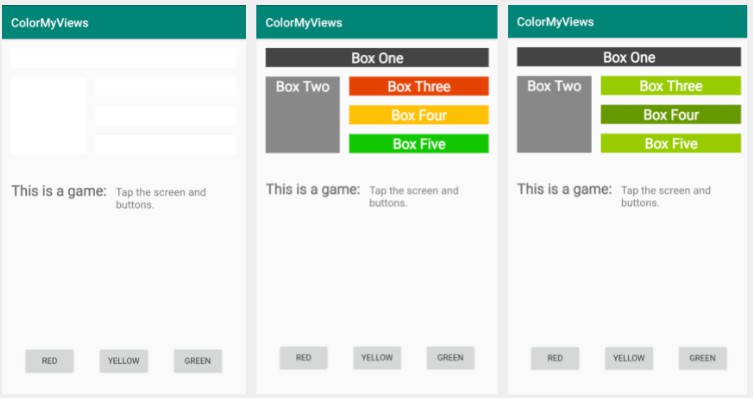Tap the lime green Box Five
This screenshot has height=398, width=753.
coord(671,144)
